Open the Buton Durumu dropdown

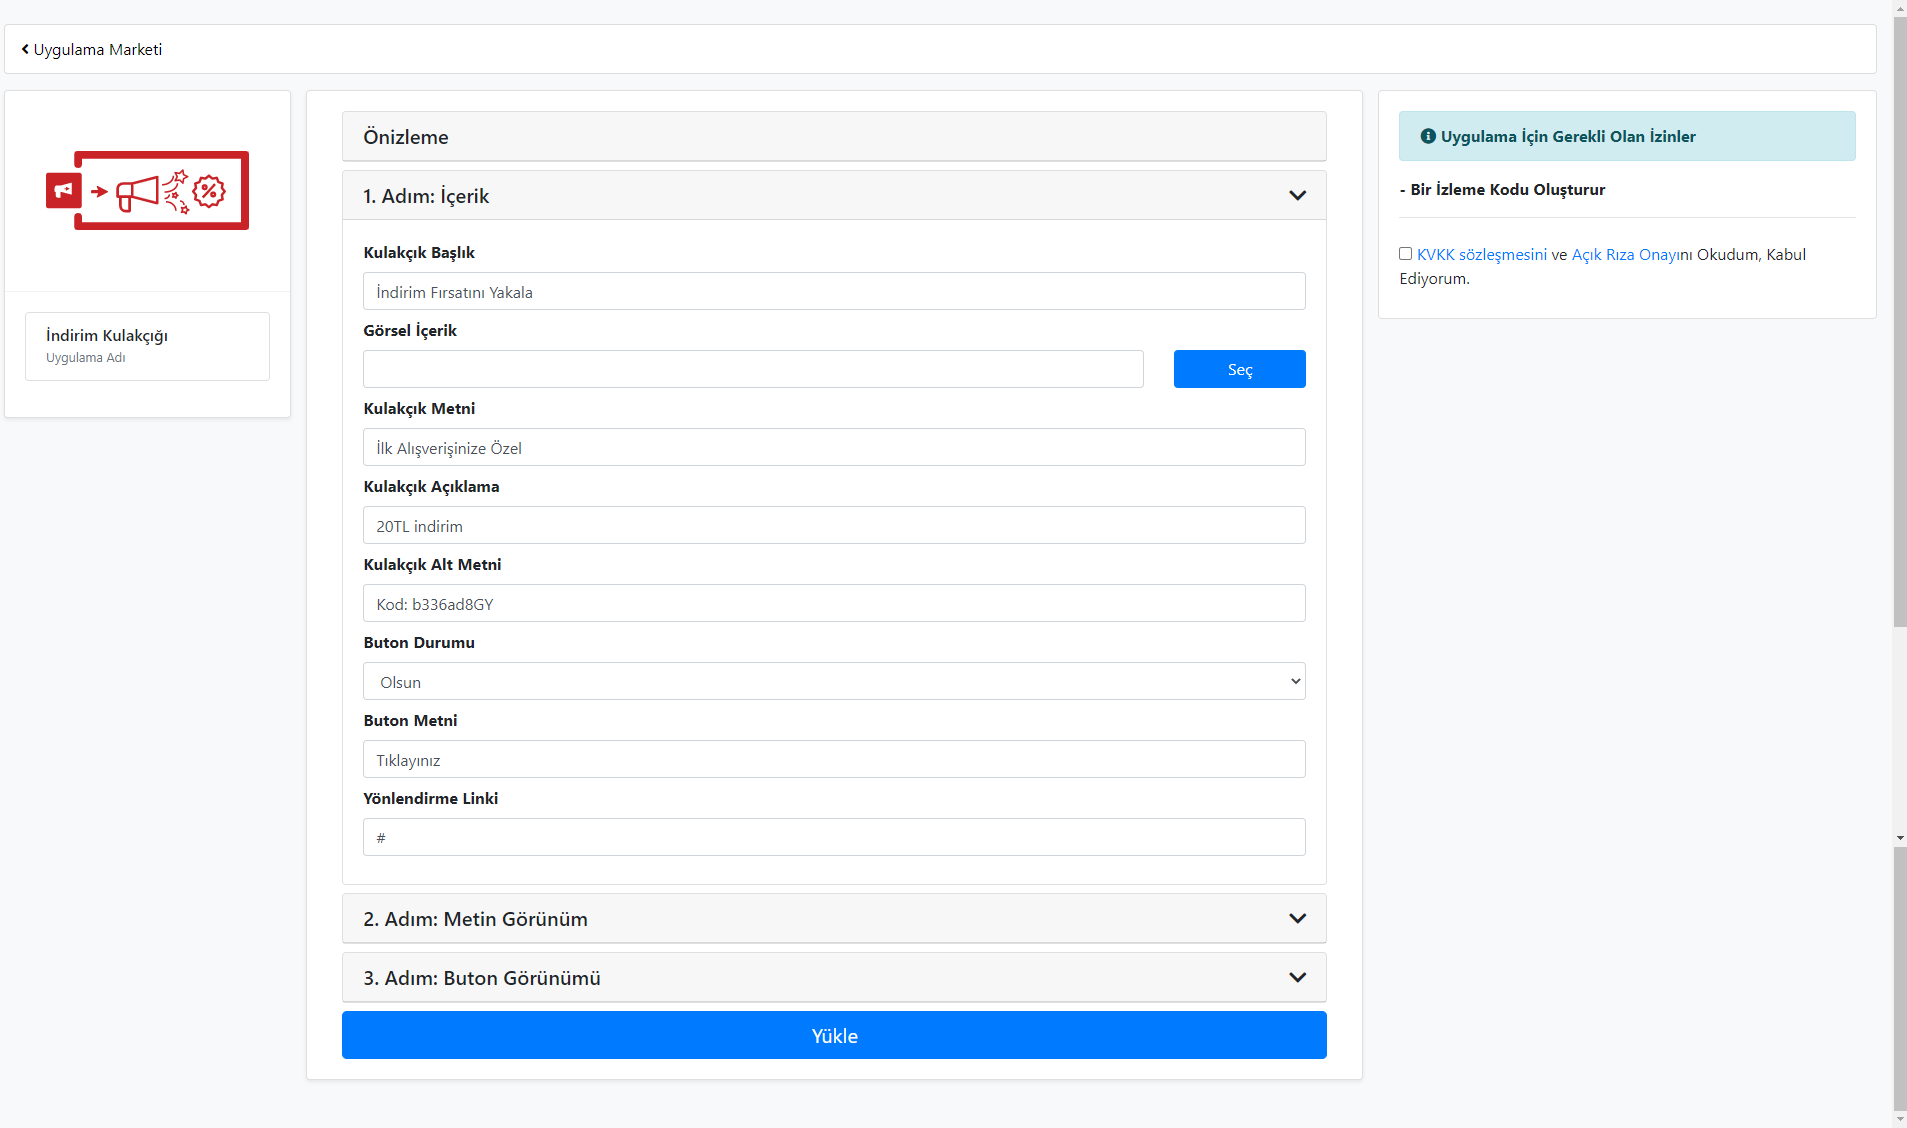[834, 681]
